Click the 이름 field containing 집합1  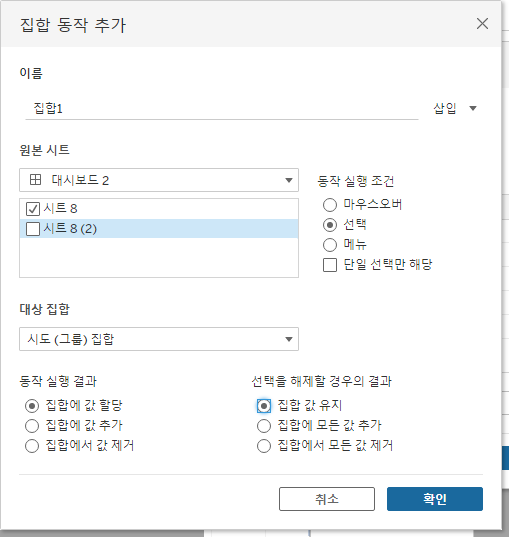(222, 109)
